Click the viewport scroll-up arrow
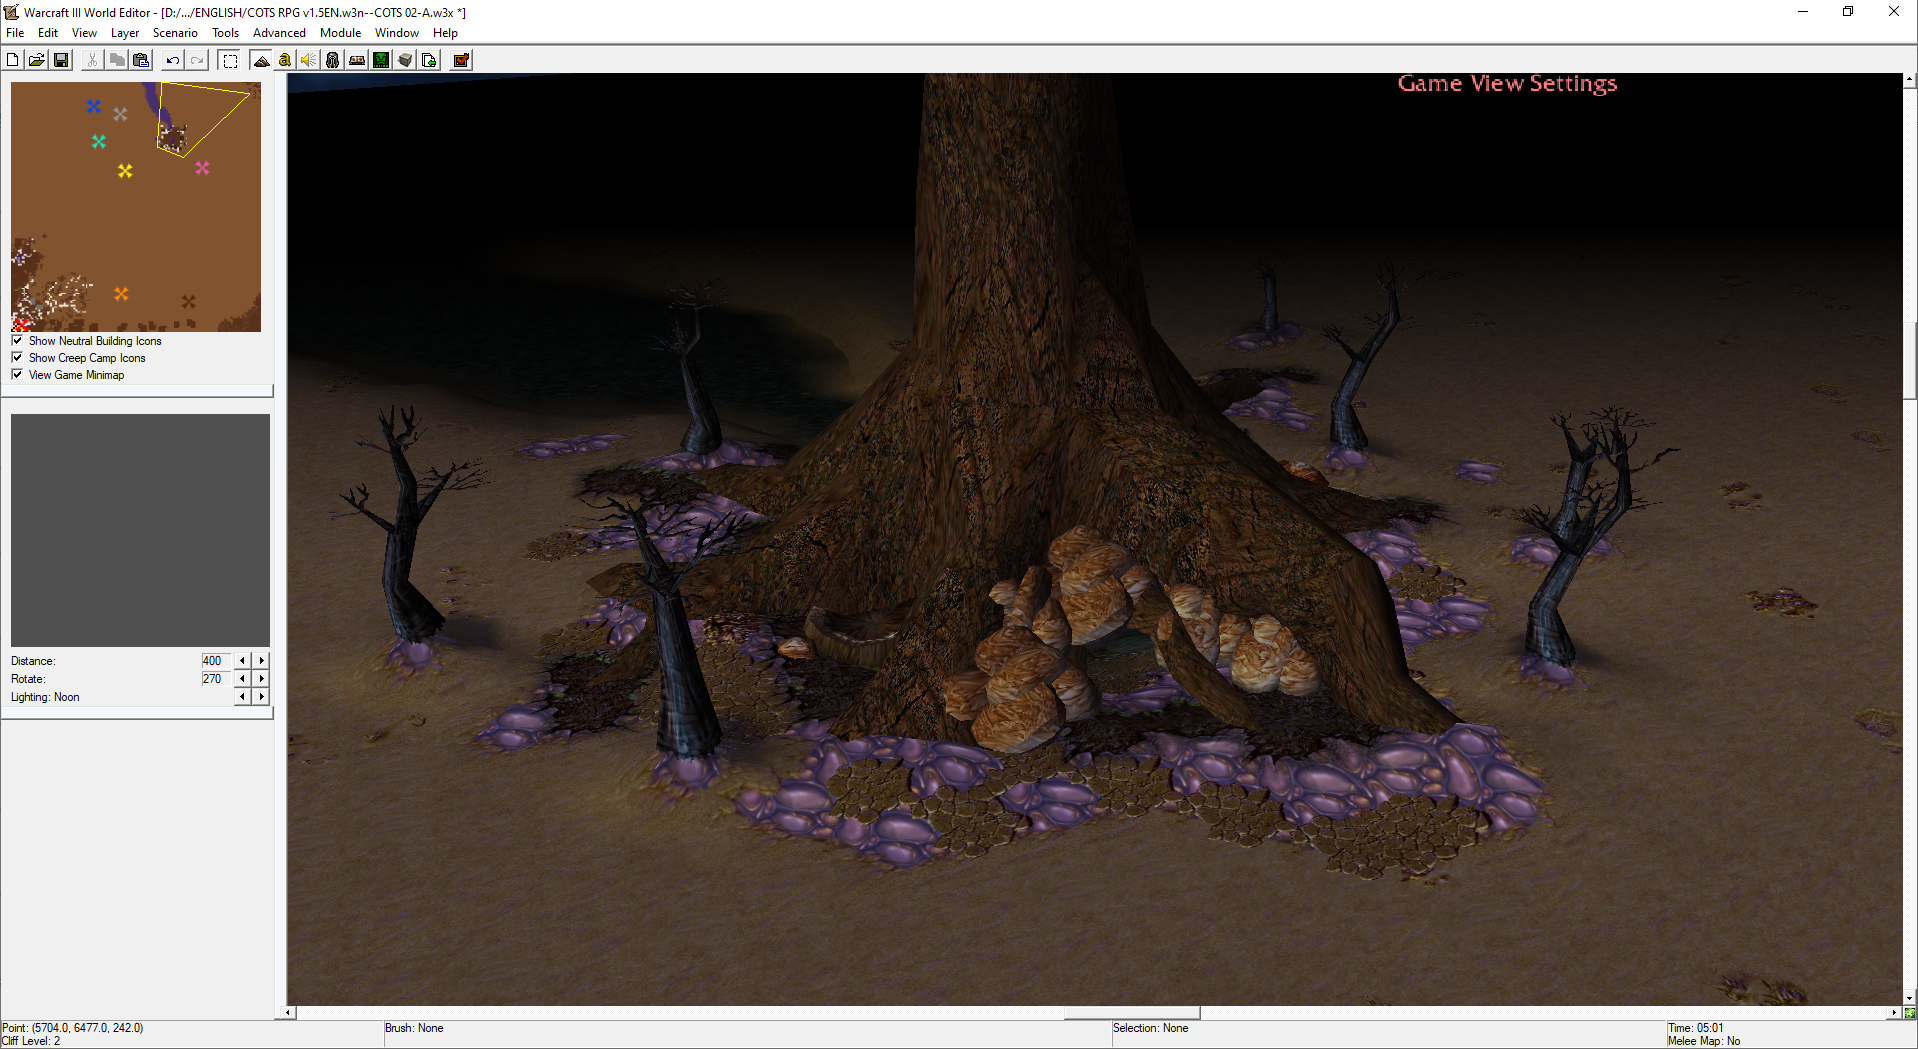The width and height of the screenshot is (1918, 1049). coord(1910,79)
